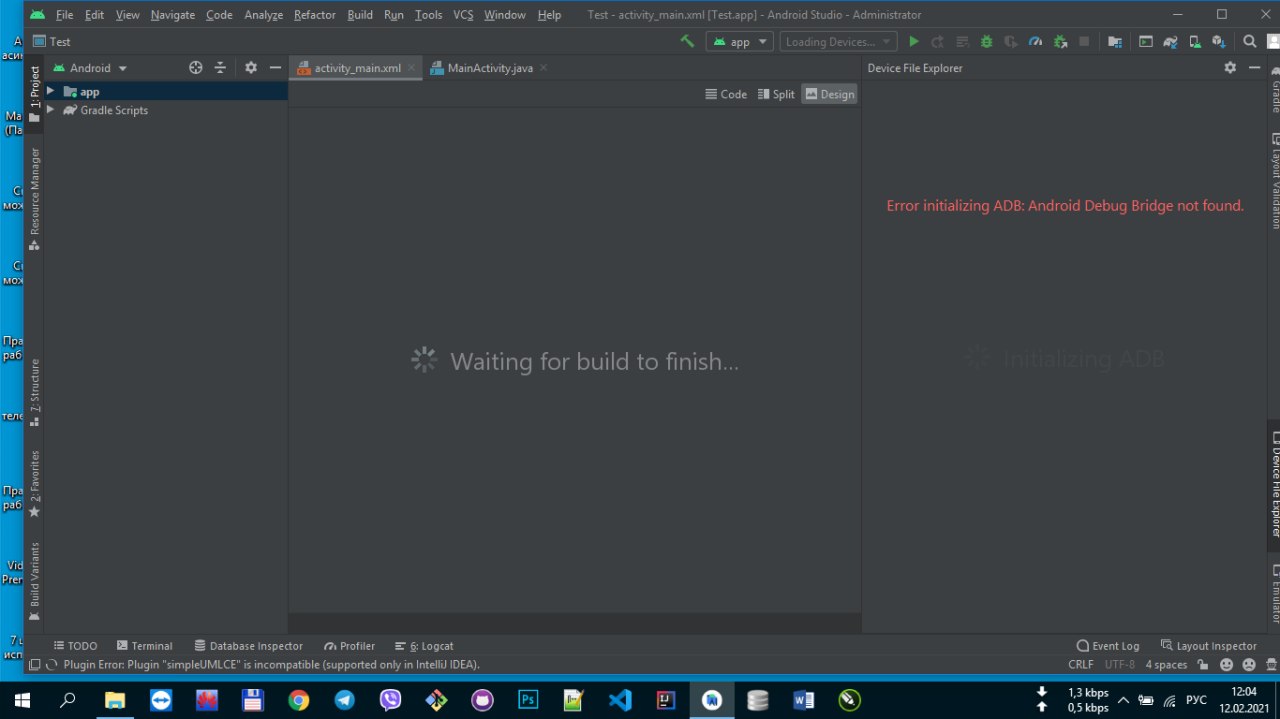Image resolution: width=1280 pixels, height=719 pixels.
Task: Show hidden tray icons chevron
Action: (x=1123, y=700)
